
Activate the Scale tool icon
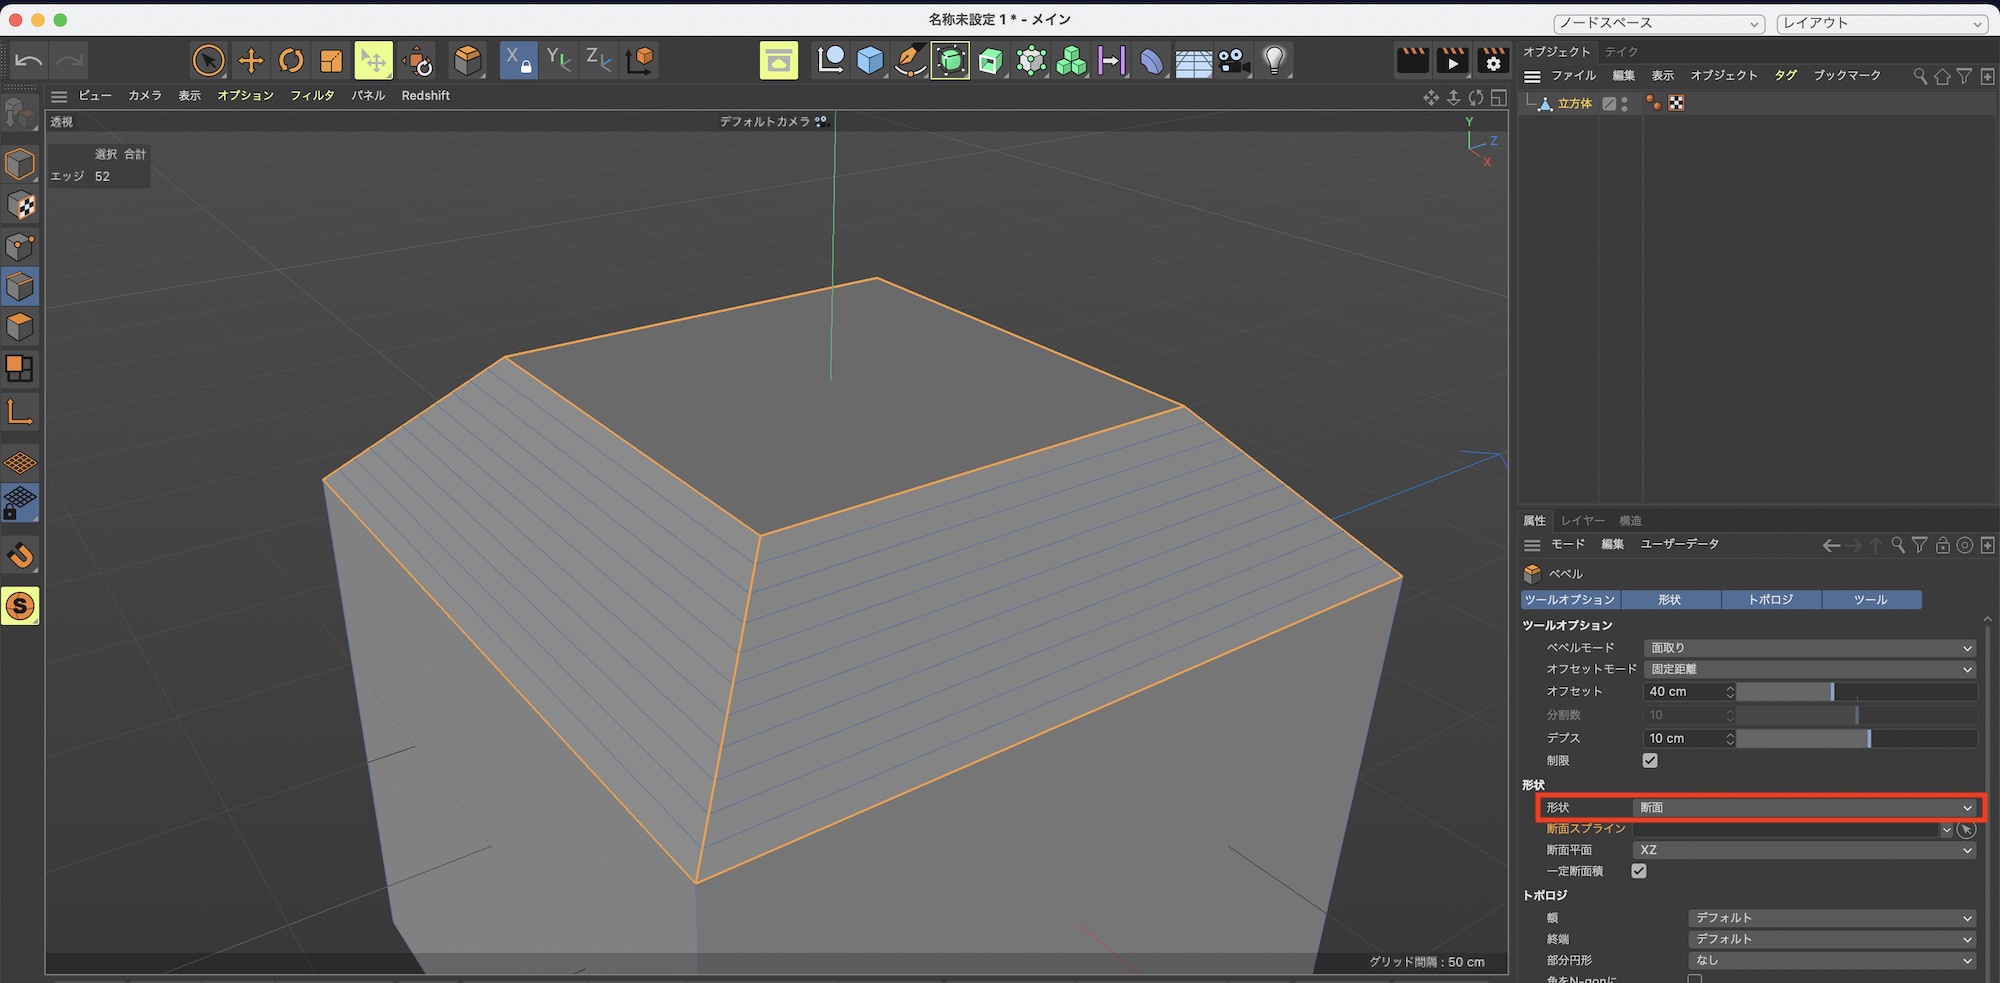(x=331, y=61)
